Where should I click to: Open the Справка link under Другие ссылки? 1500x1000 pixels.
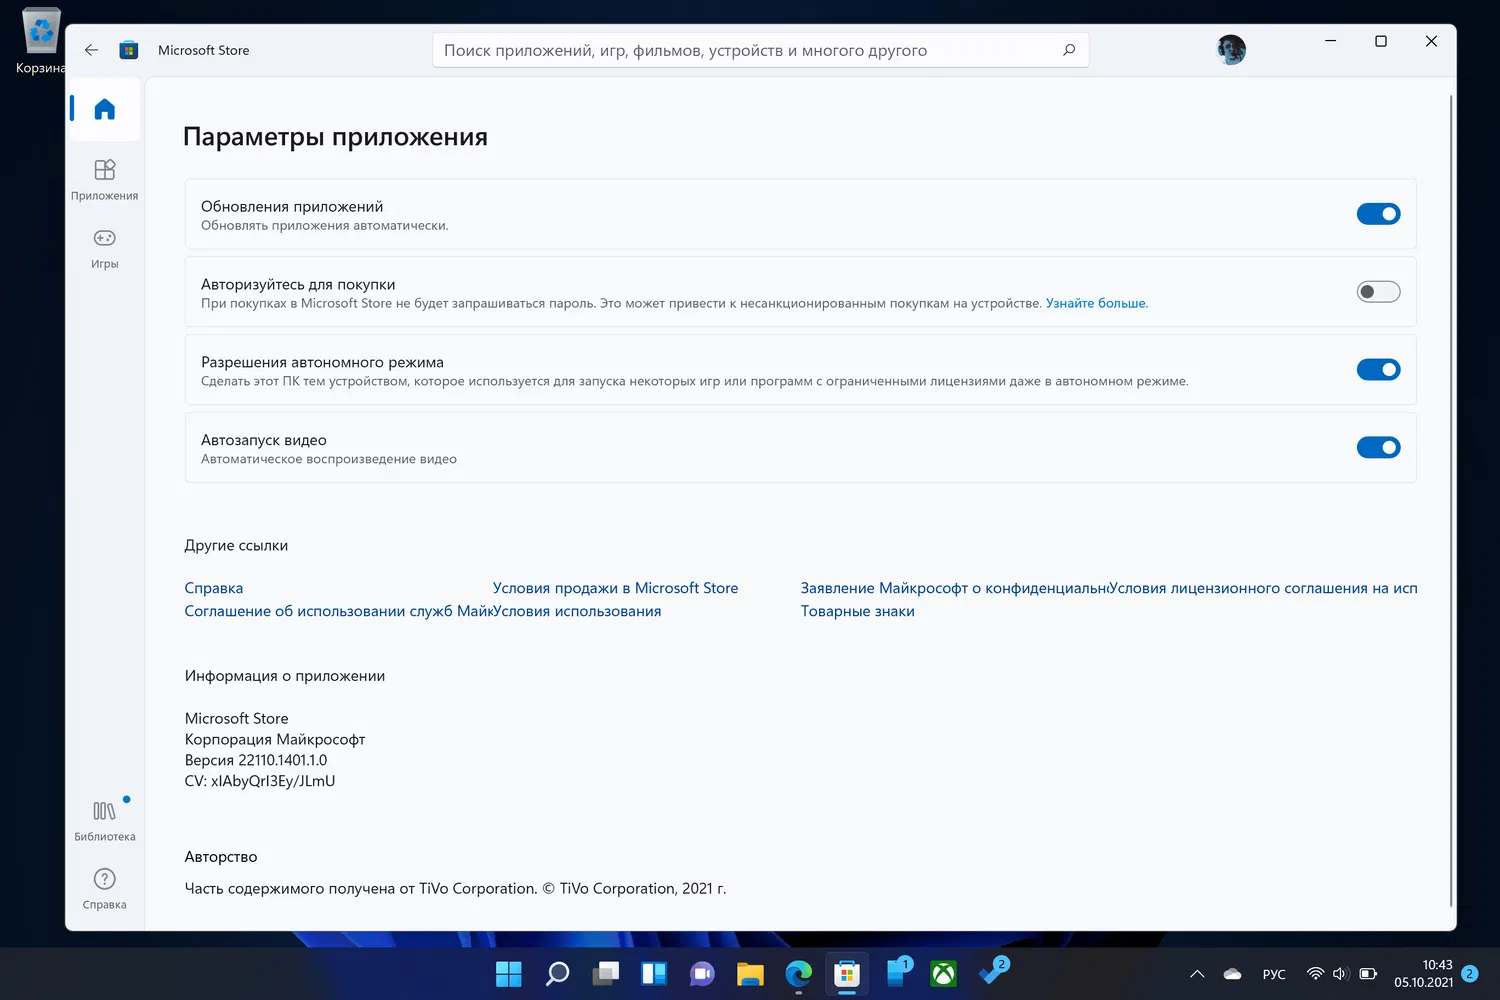coord(214,588)
